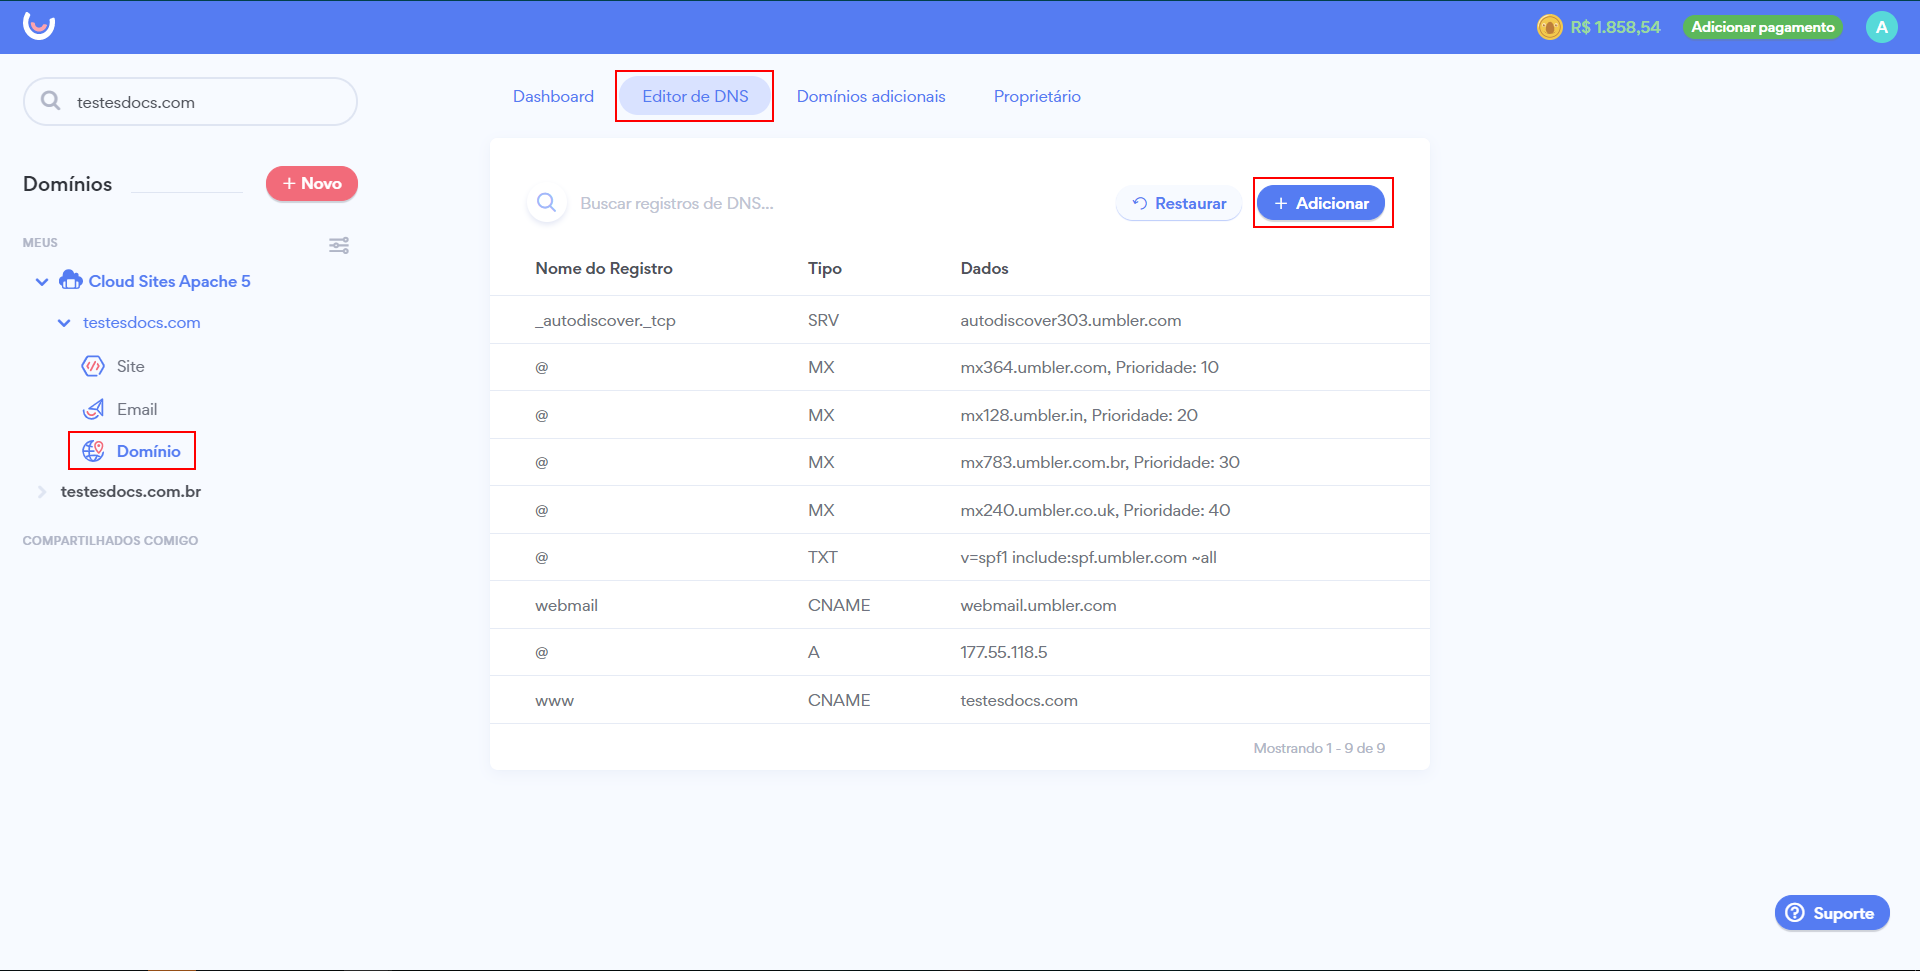Click the gold coin balance icon
Viewport: 1920px width, 971px height.
[1549, 27]
